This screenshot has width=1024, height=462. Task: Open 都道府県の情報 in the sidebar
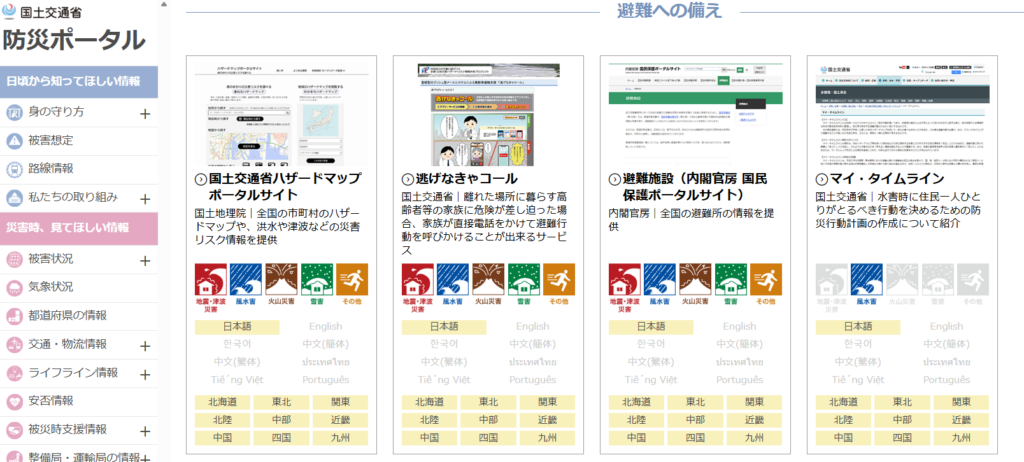point(67,316)
